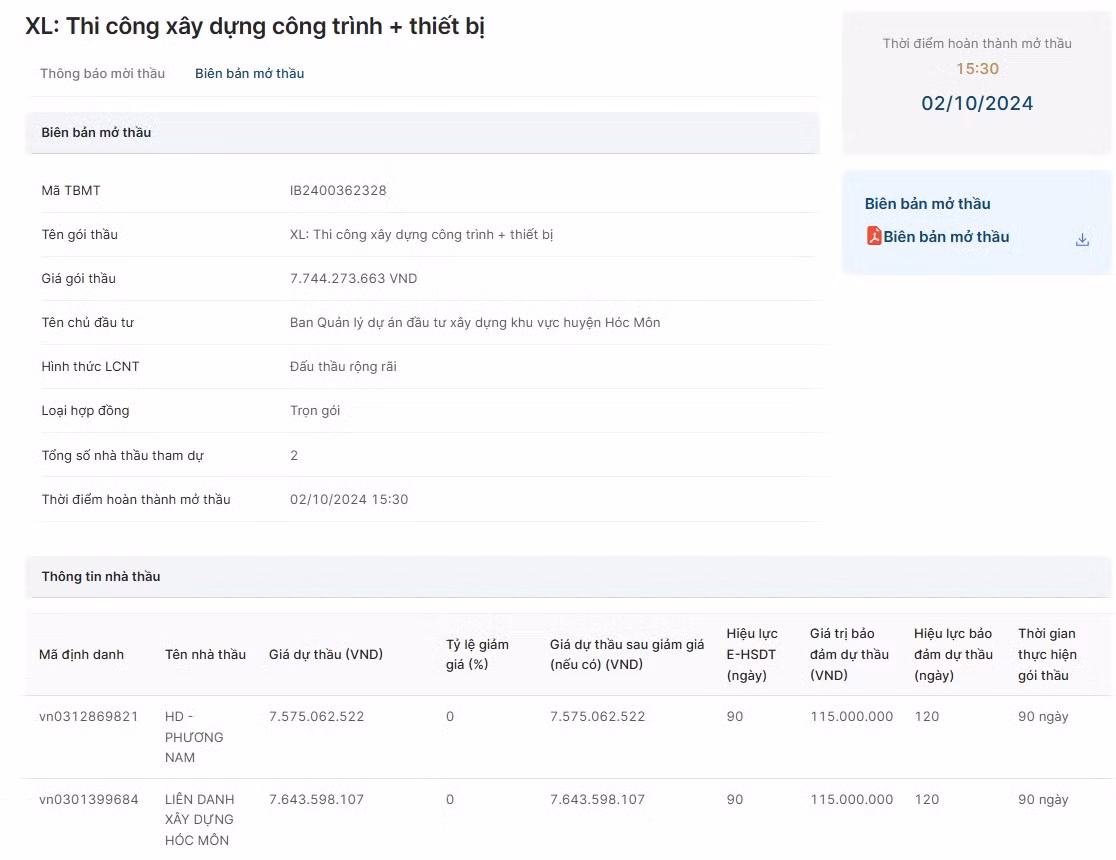
Task: Open the Biên bản mở thầu PDF link
Action: tap(946, 237)
